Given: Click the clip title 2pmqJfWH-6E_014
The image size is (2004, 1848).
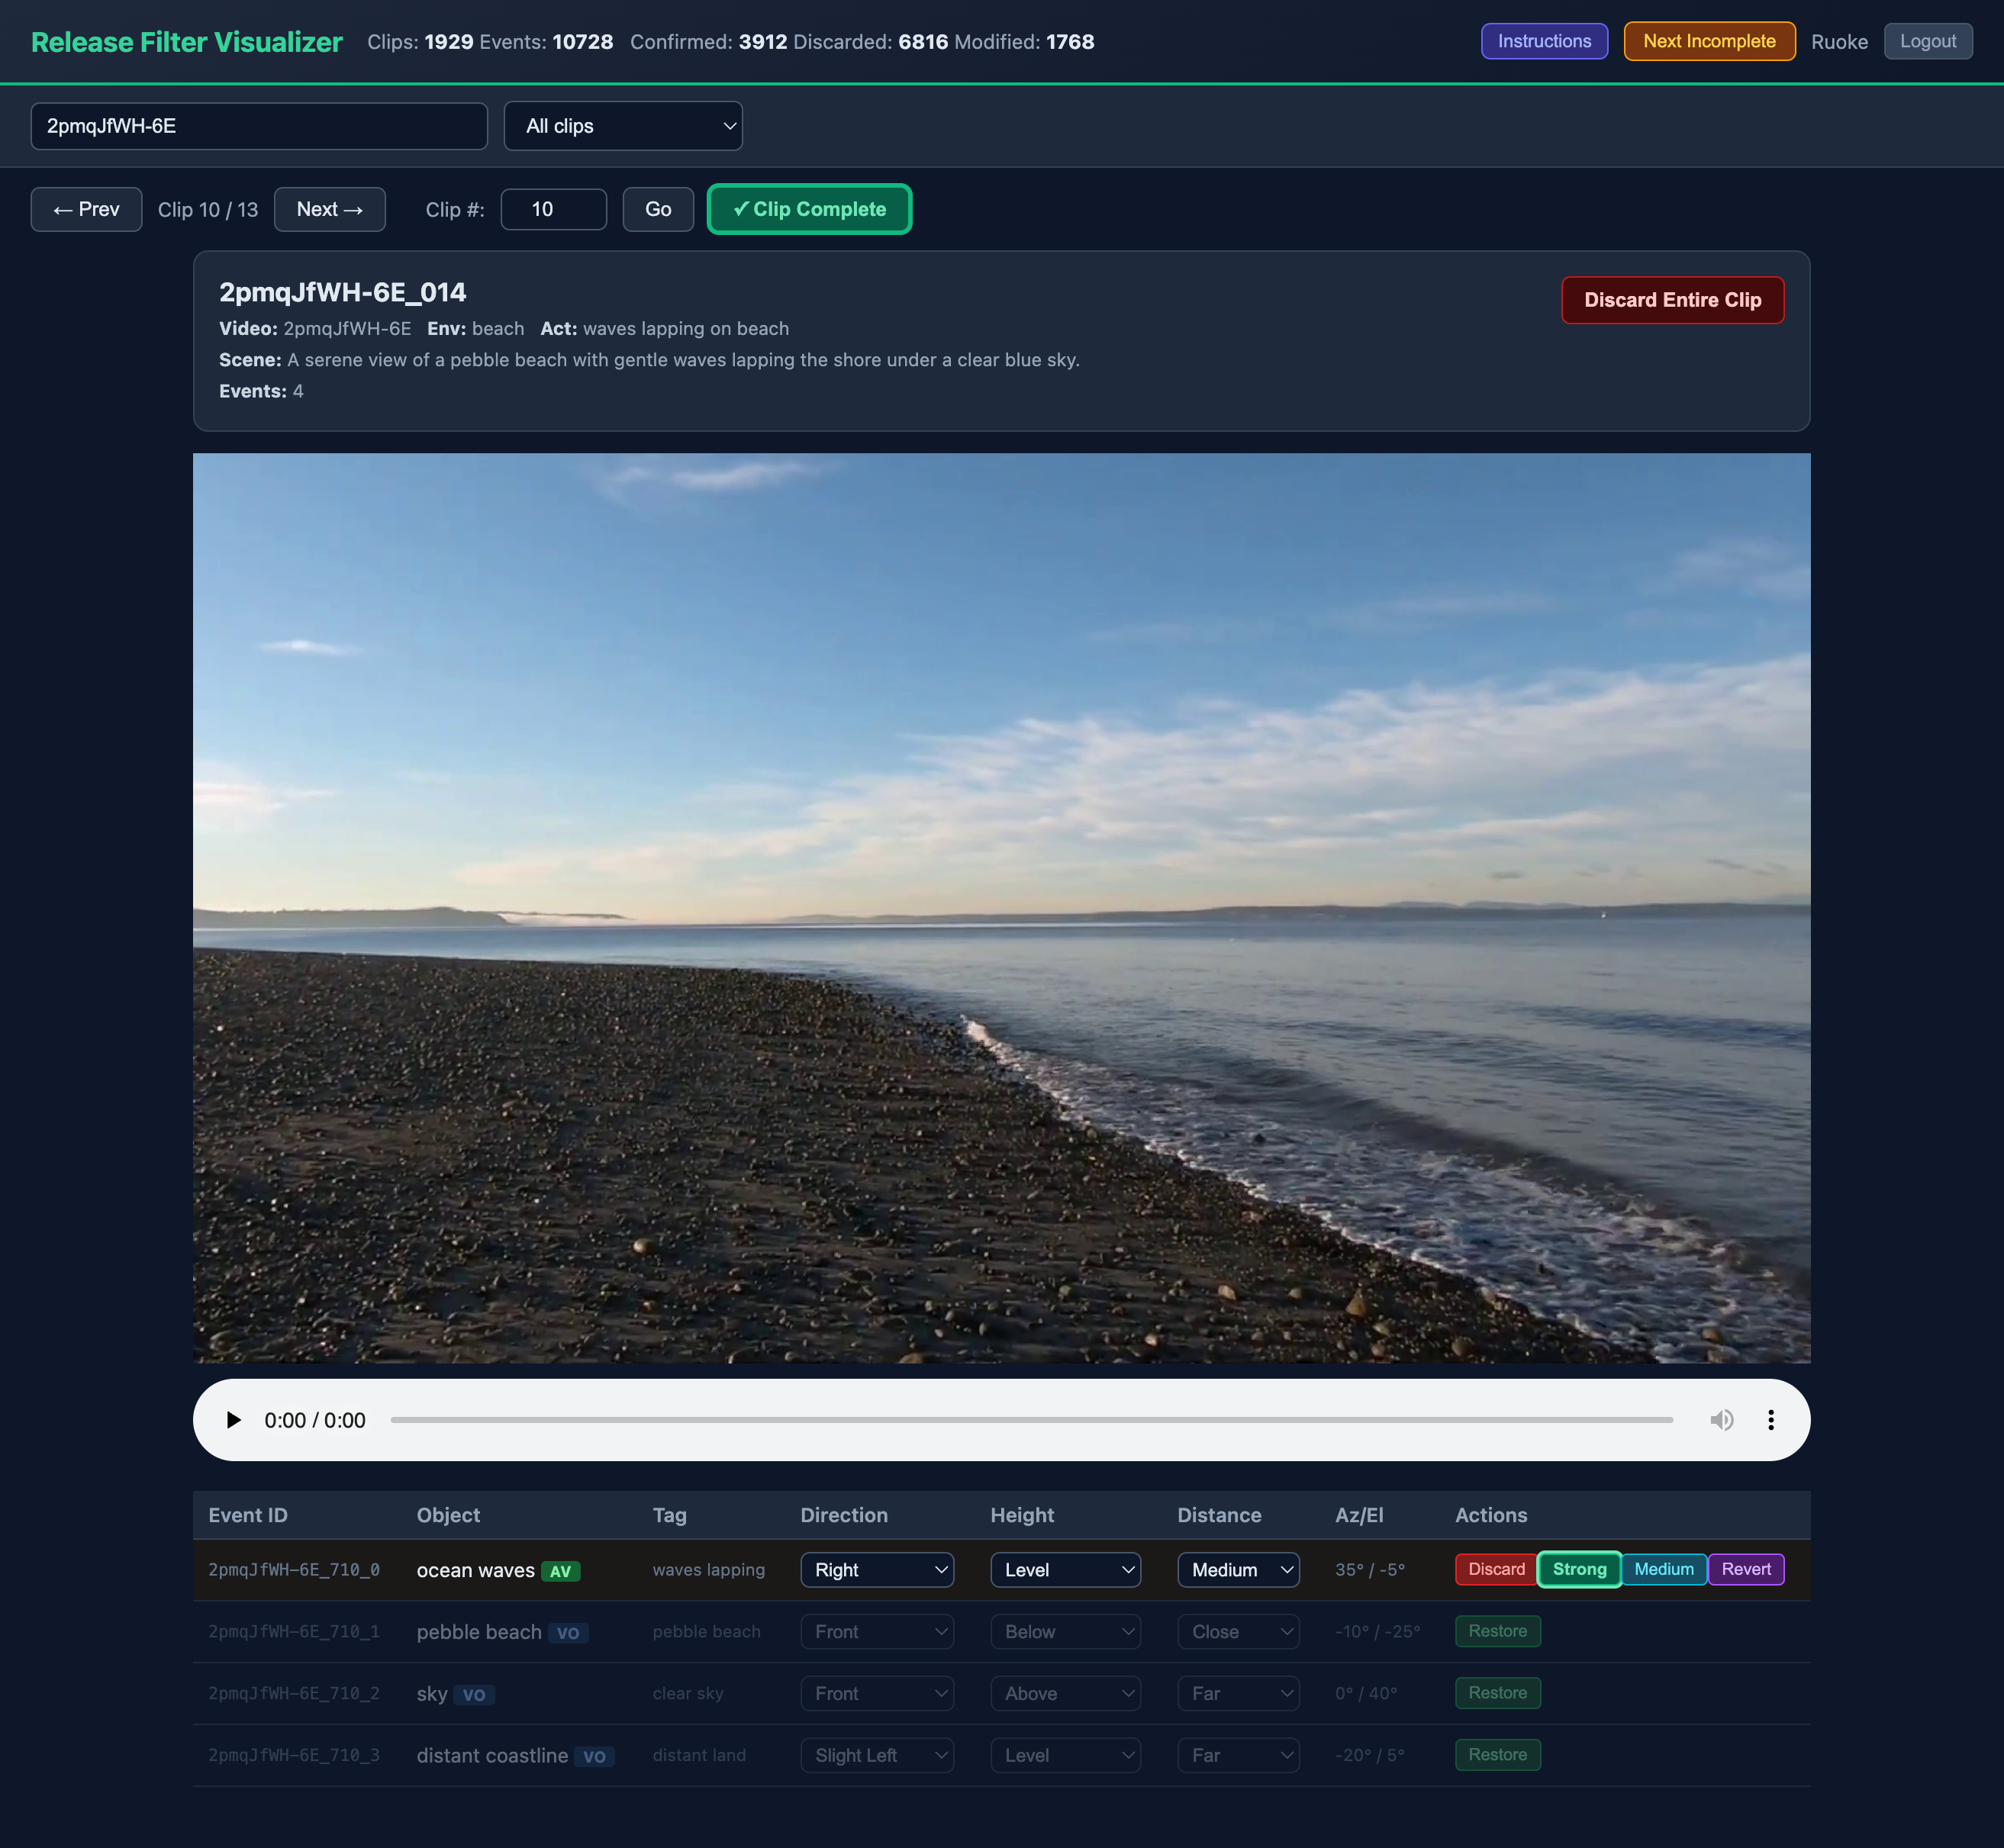Looking at the screenshot, I should coord(343,292).
